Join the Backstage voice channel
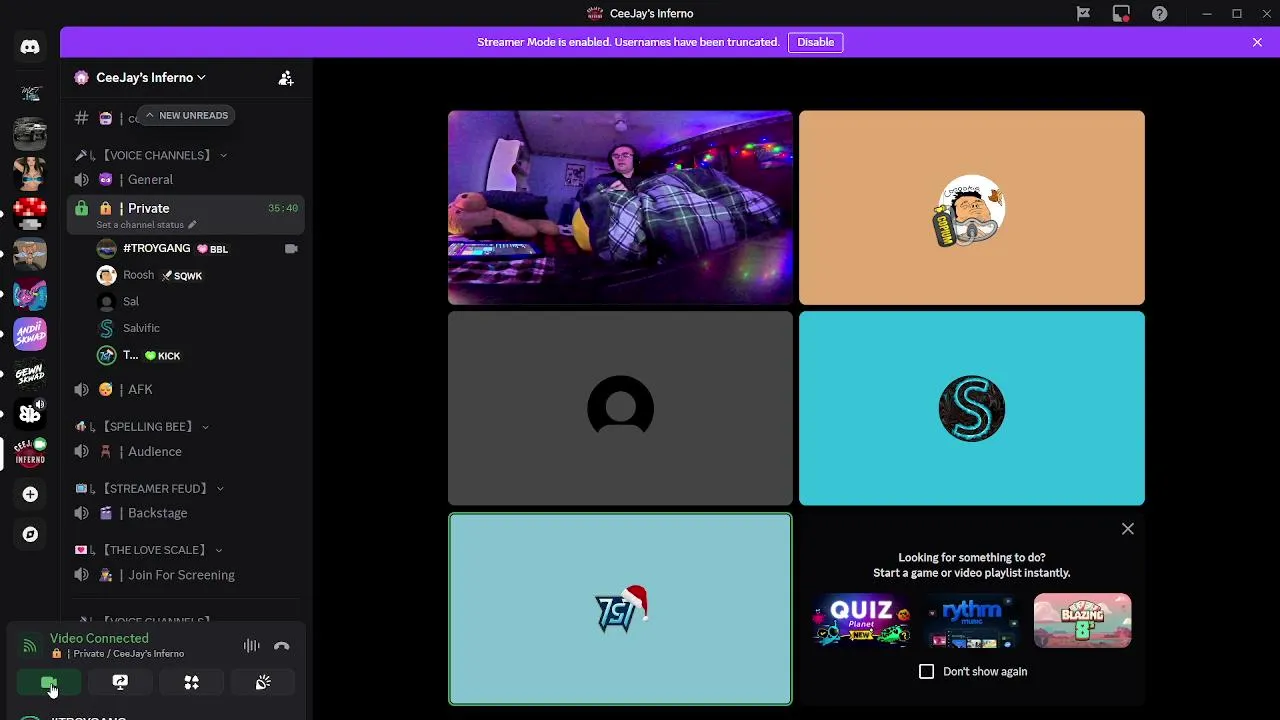 tap(186, 513)
